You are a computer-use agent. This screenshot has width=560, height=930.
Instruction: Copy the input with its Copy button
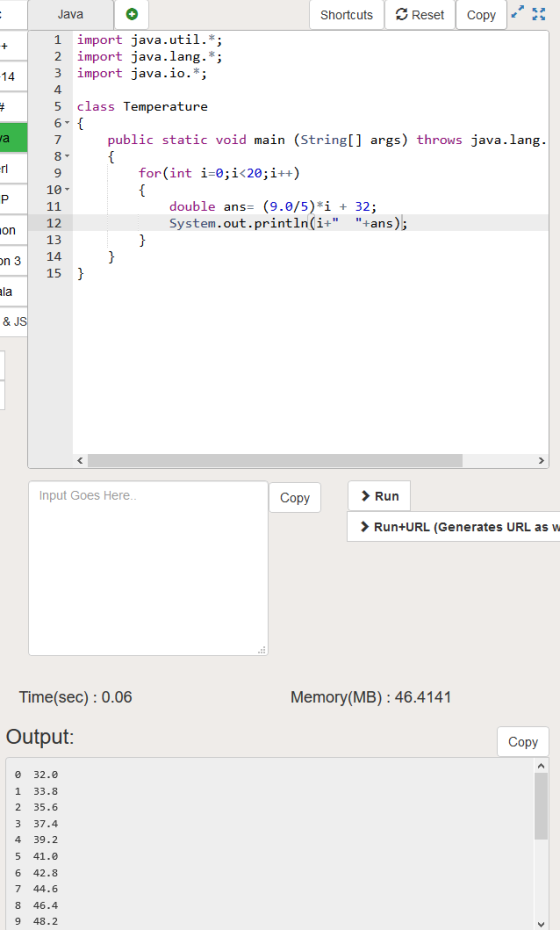pyautogui.click(x=295, y=498)
